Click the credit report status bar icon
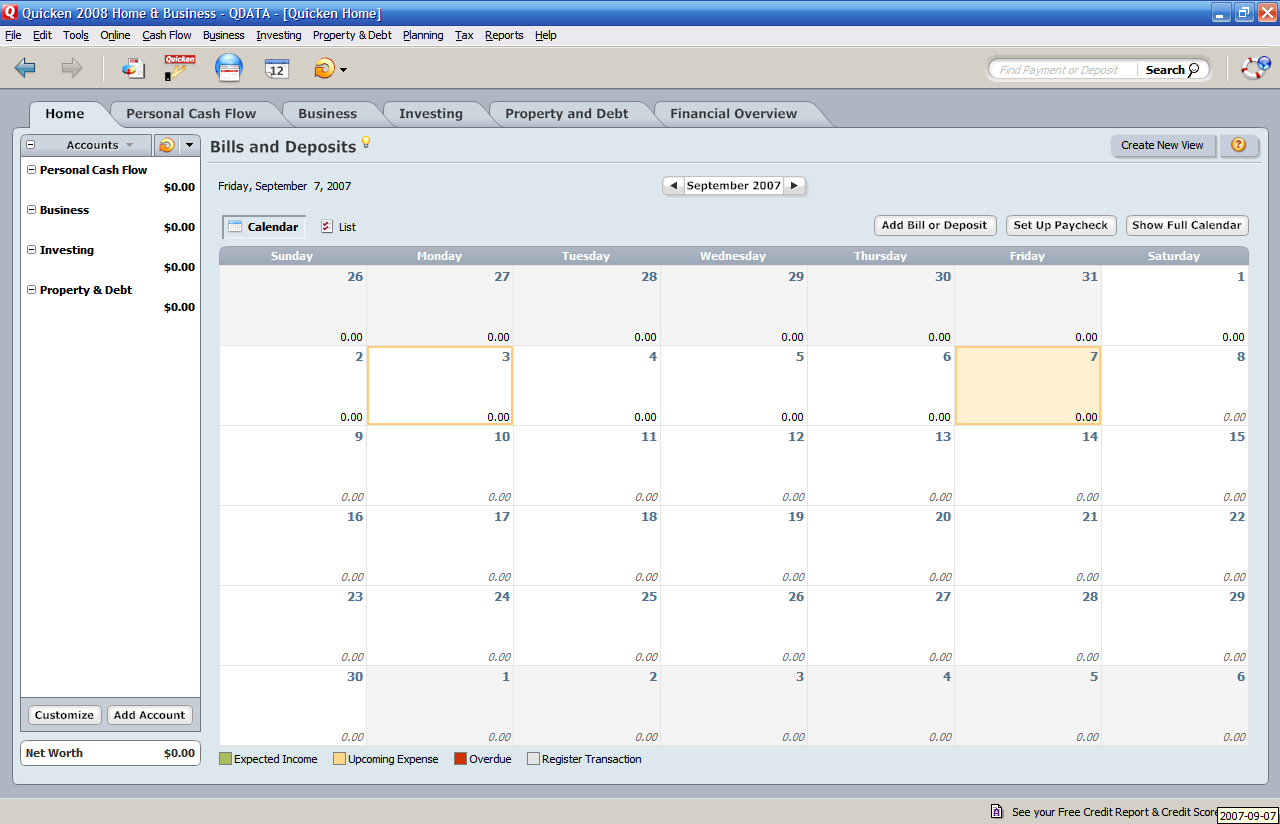Screen dimensions: 1280x824 click(x=997, y=812)
